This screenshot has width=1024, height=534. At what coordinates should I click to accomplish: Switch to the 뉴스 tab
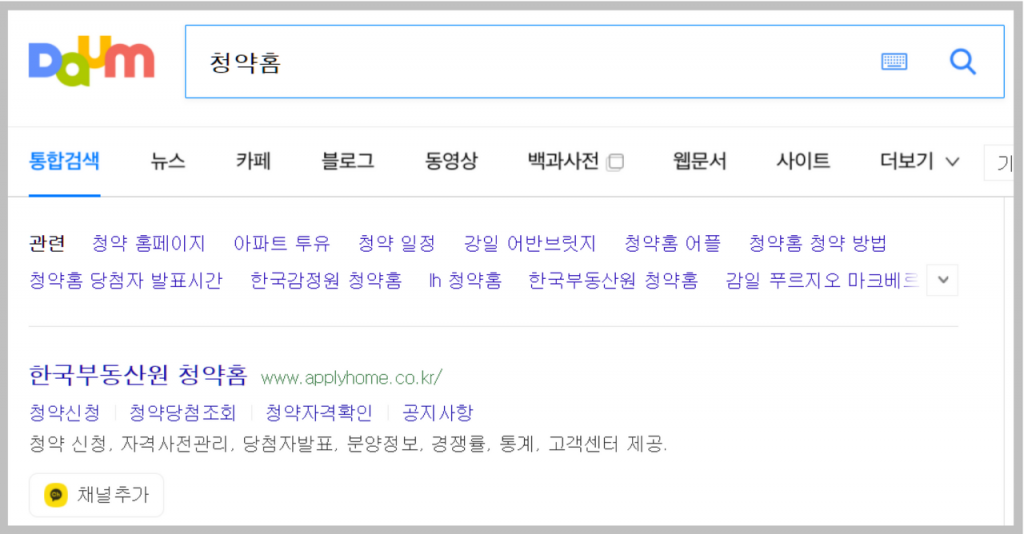pos(168,161)
